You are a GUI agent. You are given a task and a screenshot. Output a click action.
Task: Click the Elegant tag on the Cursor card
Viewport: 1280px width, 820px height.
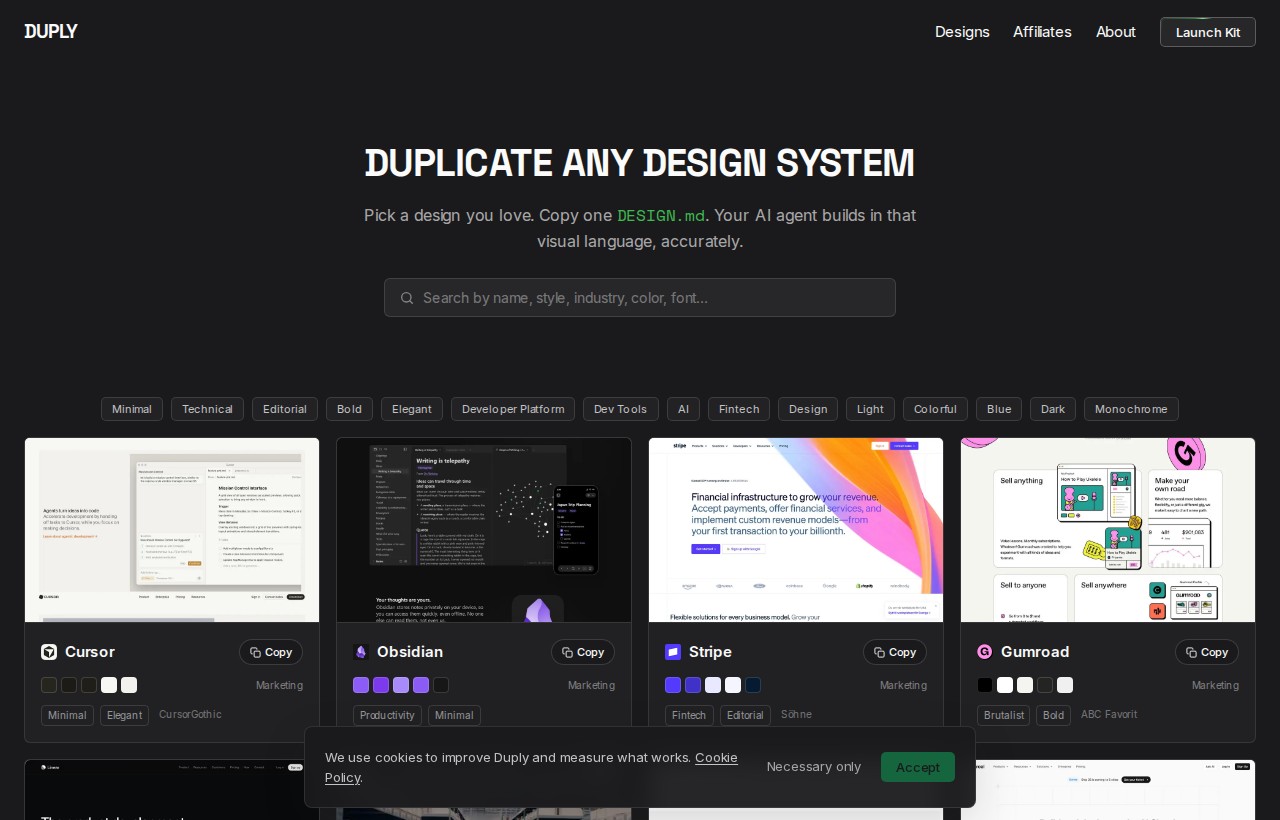point(125,715)
